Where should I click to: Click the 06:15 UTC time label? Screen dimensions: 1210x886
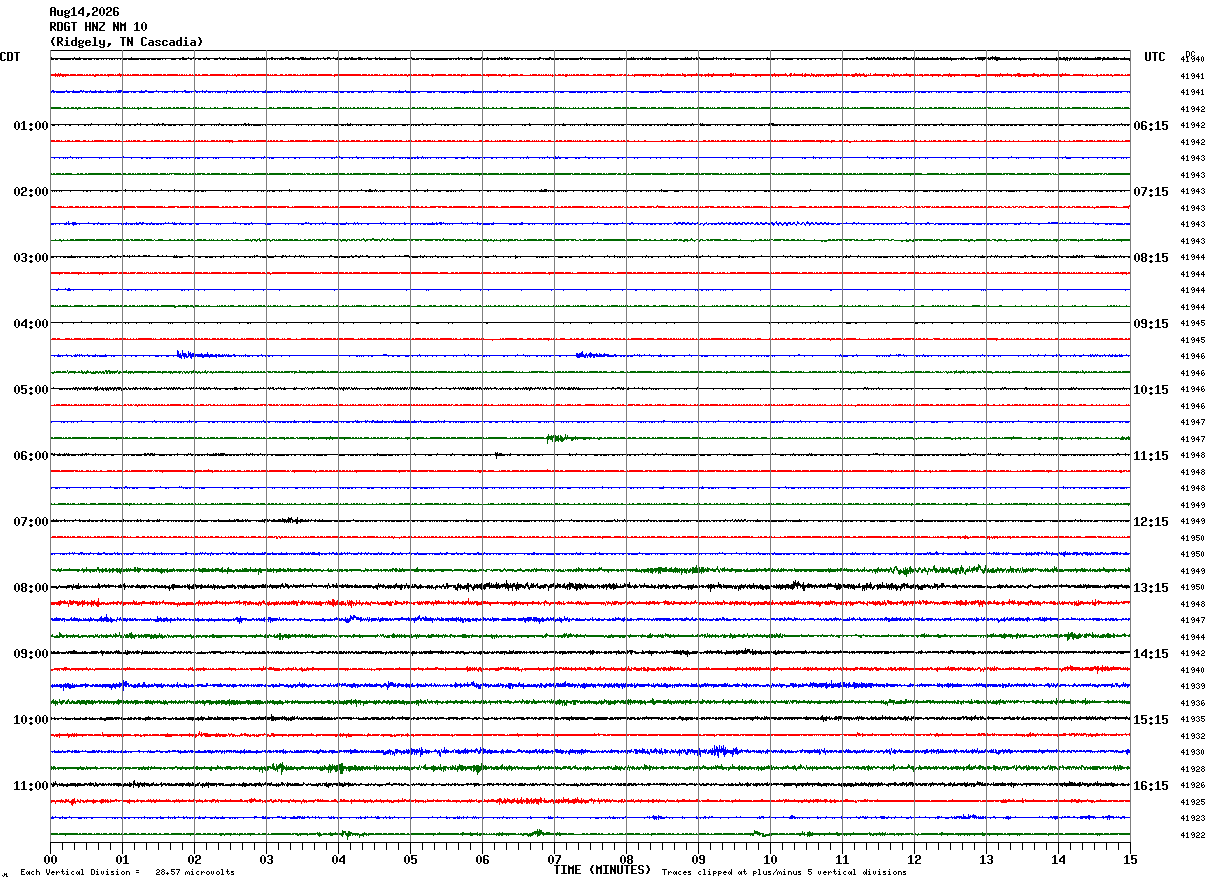pyautogui.click(x=1151, y=126)
